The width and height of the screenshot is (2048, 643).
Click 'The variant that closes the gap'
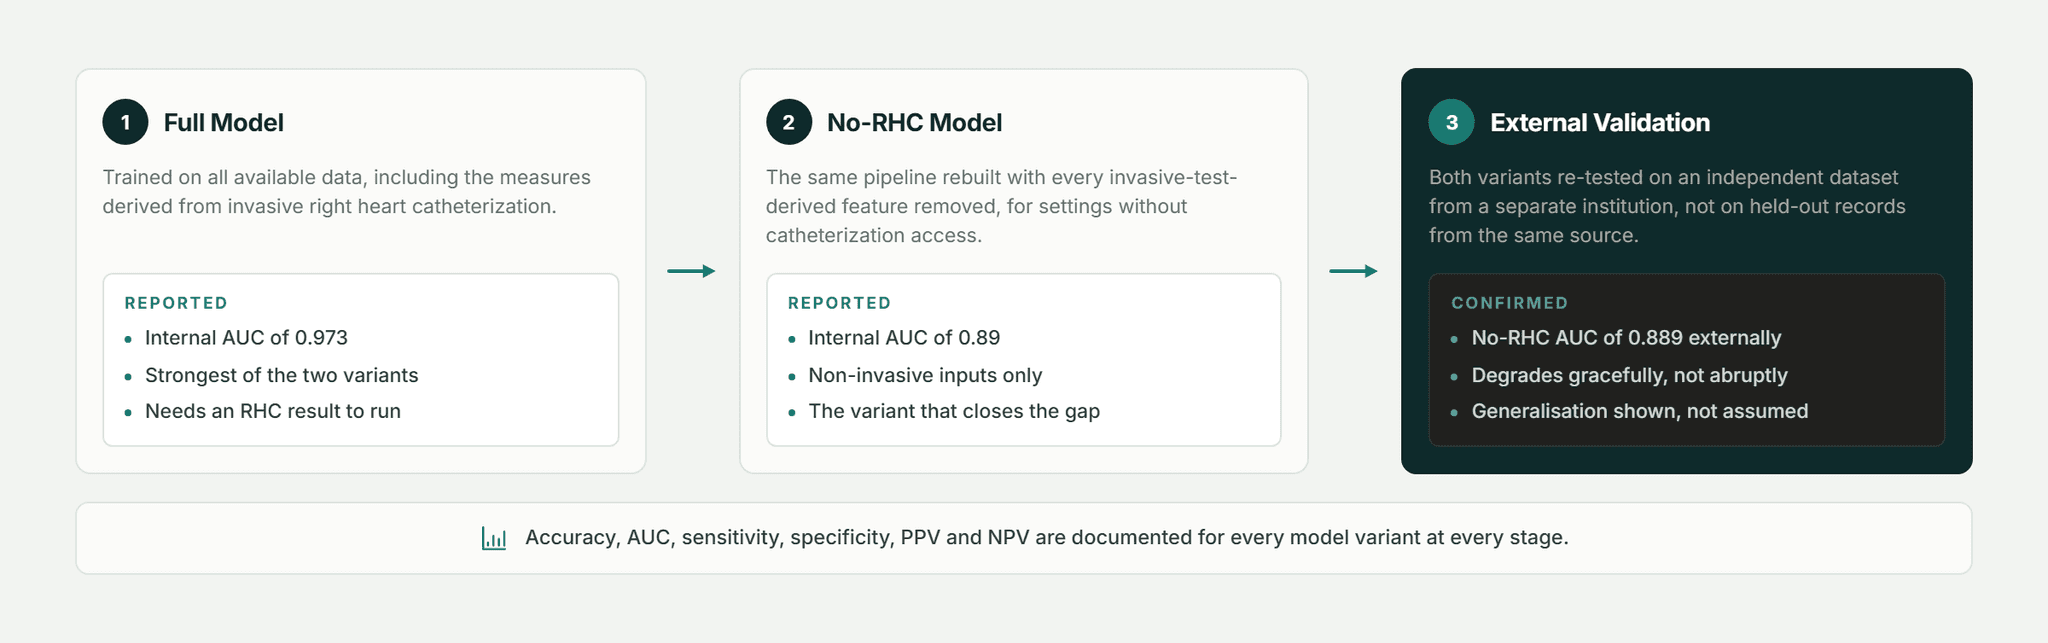954,411
